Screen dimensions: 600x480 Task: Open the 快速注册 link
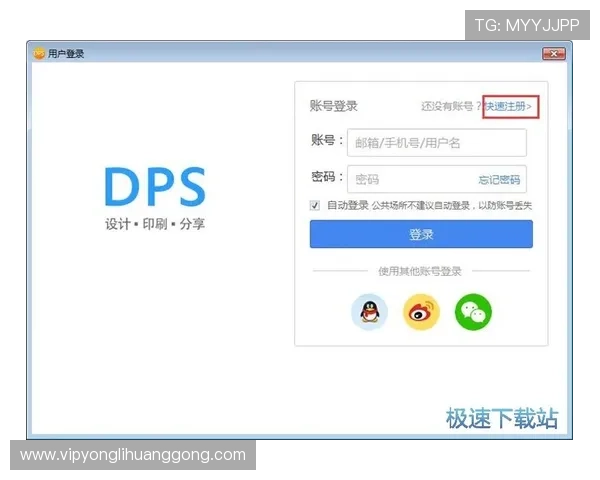point(509,106)
